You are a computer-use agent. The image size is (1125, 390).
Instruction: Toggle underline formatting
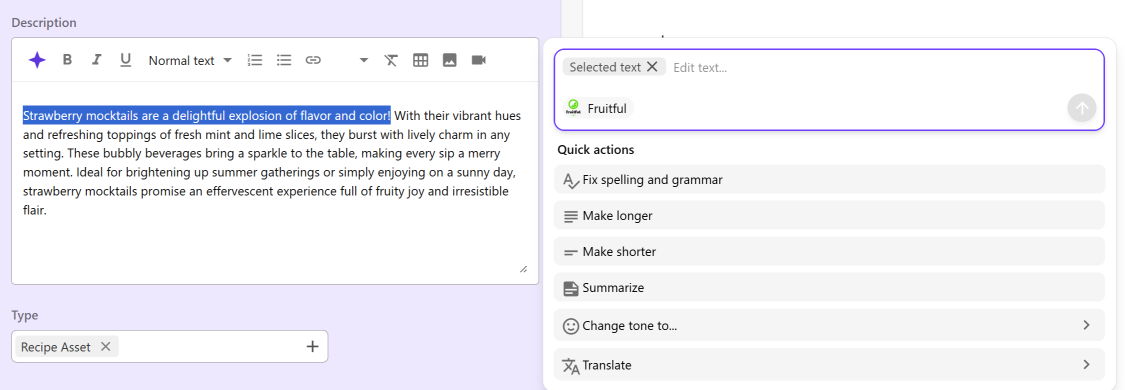tap(126, 60)
